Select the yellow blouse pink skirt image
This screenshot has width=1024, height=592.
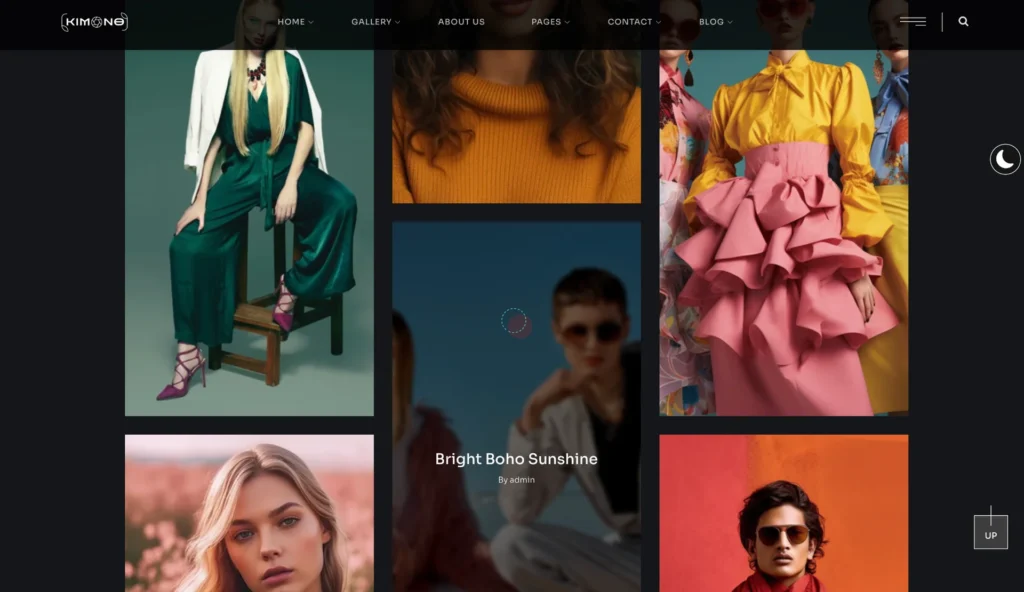(x=783, y=230)
